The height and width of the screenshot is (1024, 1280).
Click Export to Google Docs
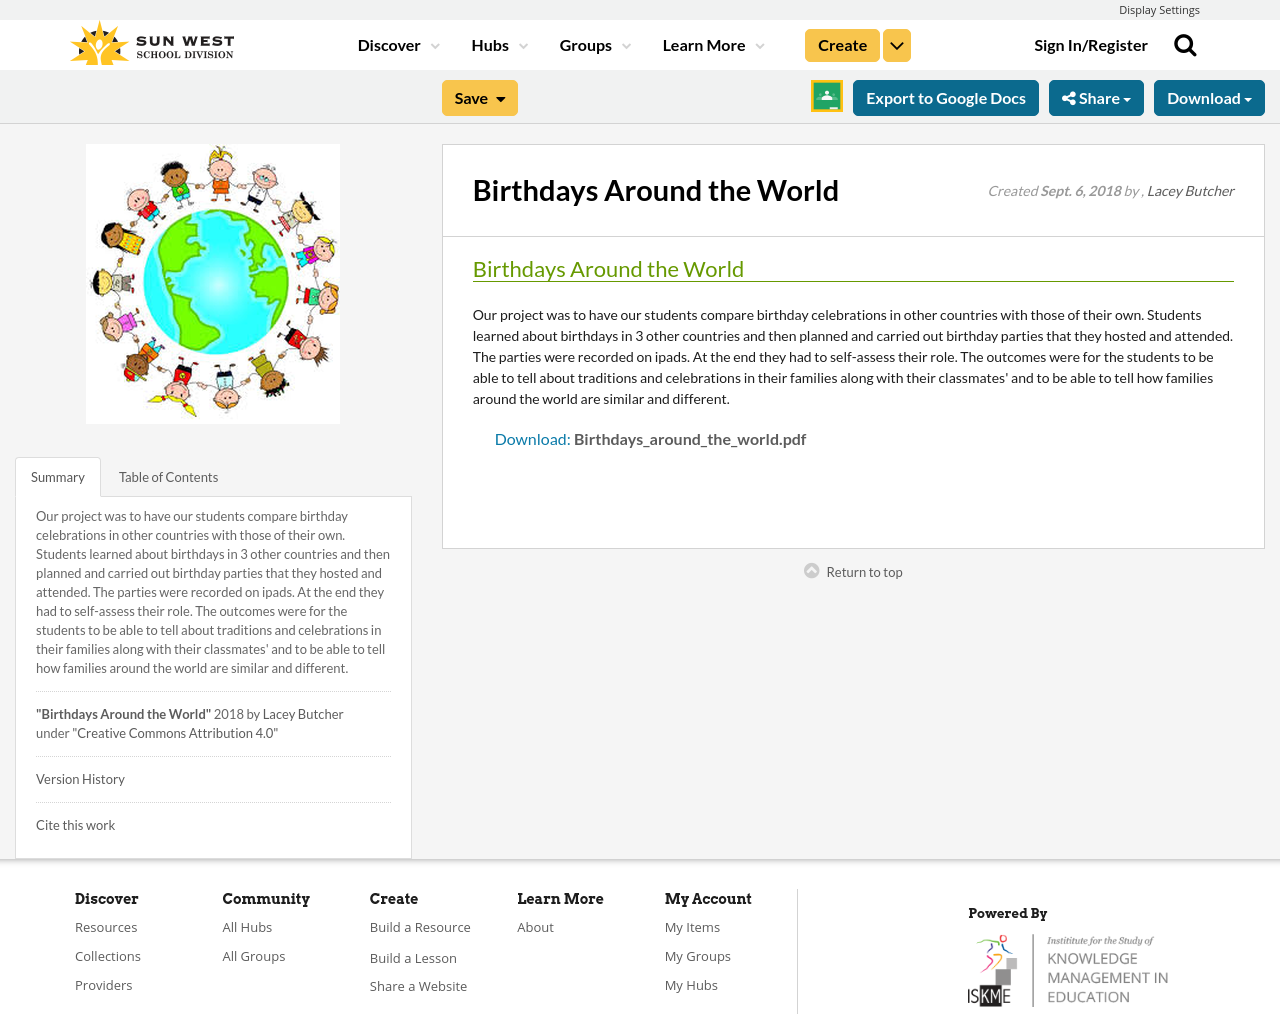click(x=946, y=96)
